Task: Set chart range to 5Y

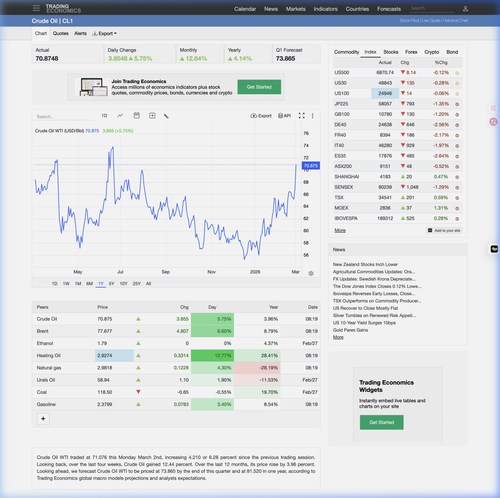Action: click(112, 284)
